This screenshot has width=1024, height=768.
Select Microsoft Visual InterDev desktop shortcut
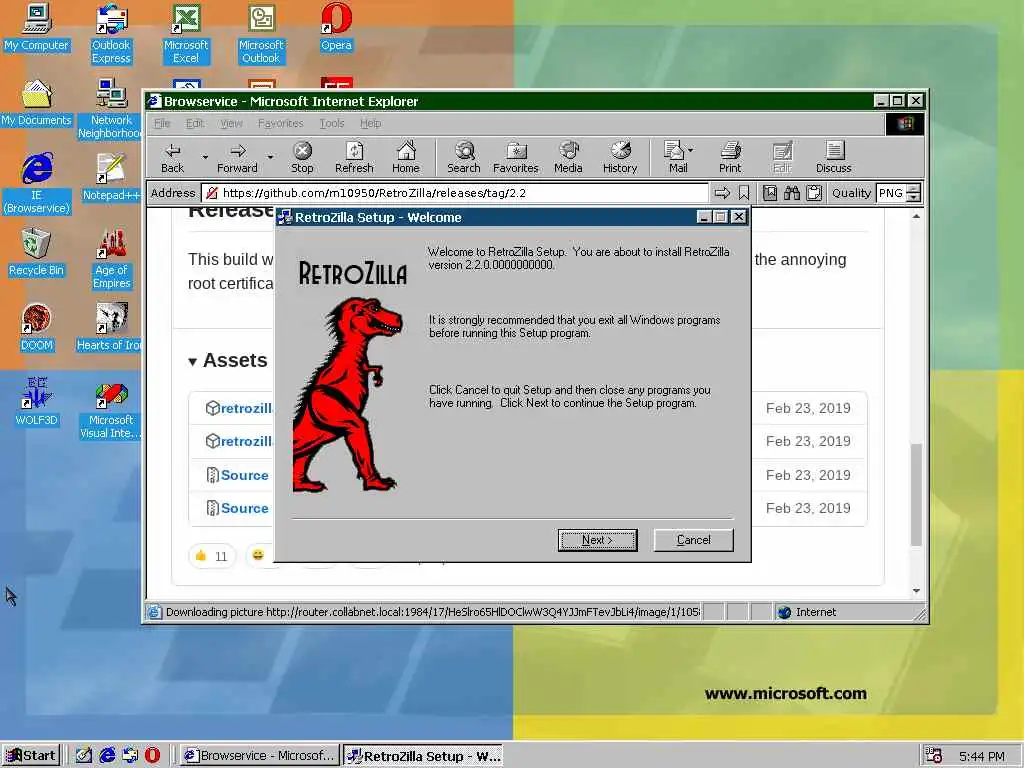pos(110,412)
